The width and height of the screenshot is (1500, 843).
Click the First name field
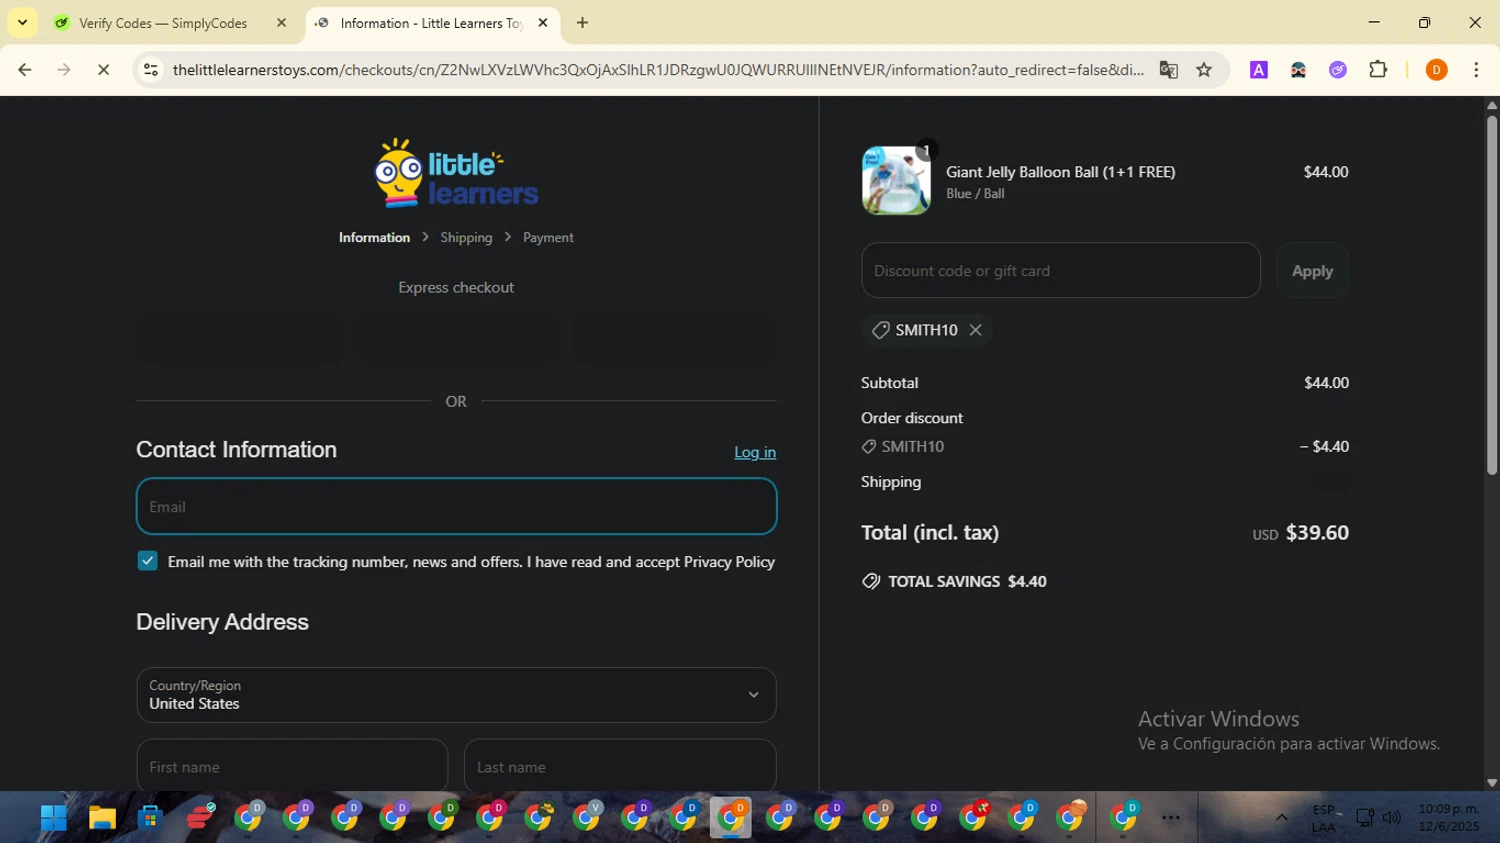(292, 766)
